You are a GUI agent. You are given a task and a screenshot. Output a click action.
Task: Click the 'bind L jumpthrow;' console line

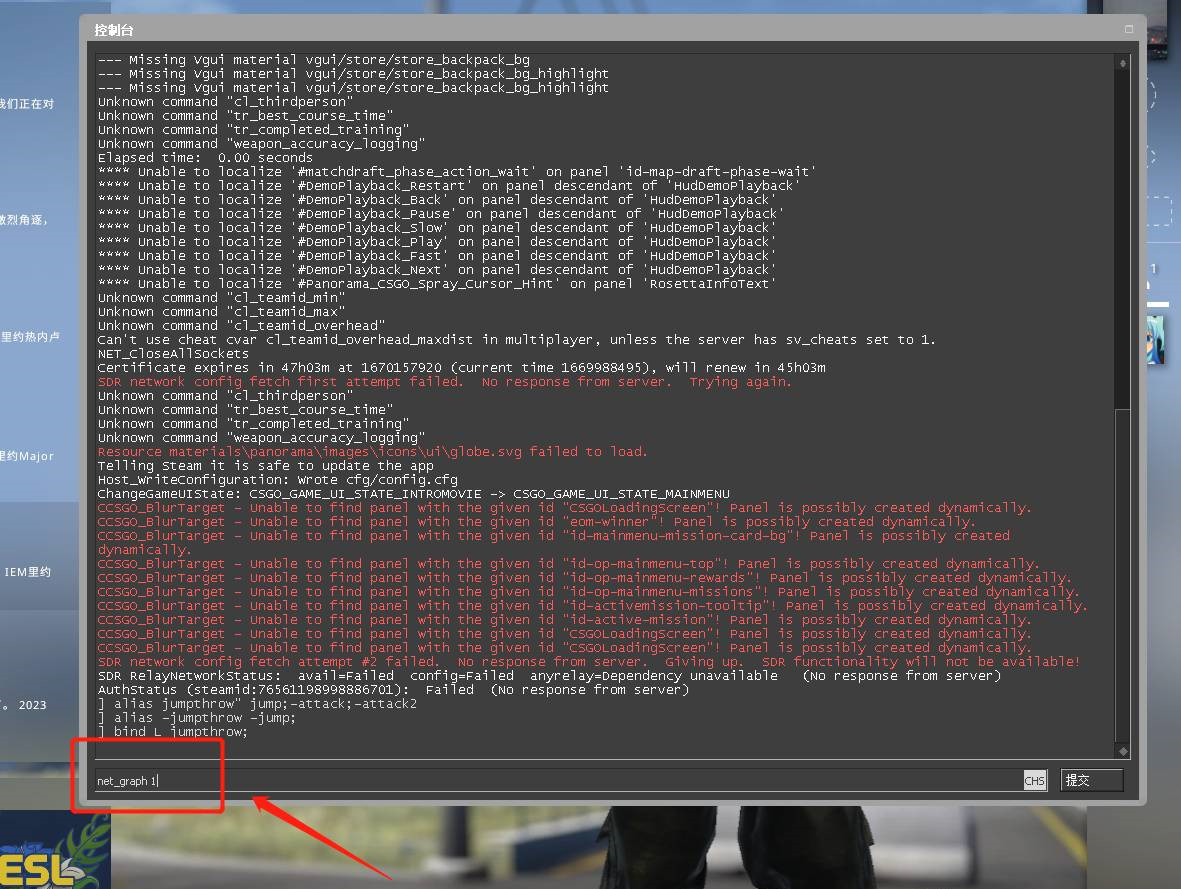click(x=172, y=732)
